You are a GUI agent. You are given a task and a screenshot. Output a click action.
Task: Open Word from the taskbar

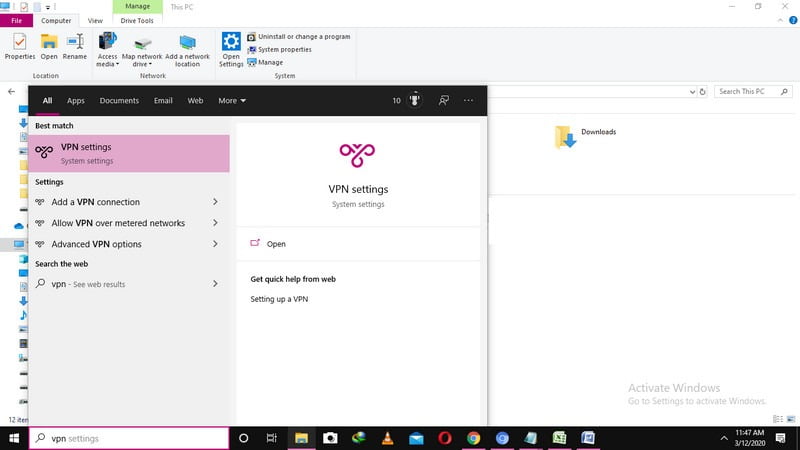[x=588, y=438]
